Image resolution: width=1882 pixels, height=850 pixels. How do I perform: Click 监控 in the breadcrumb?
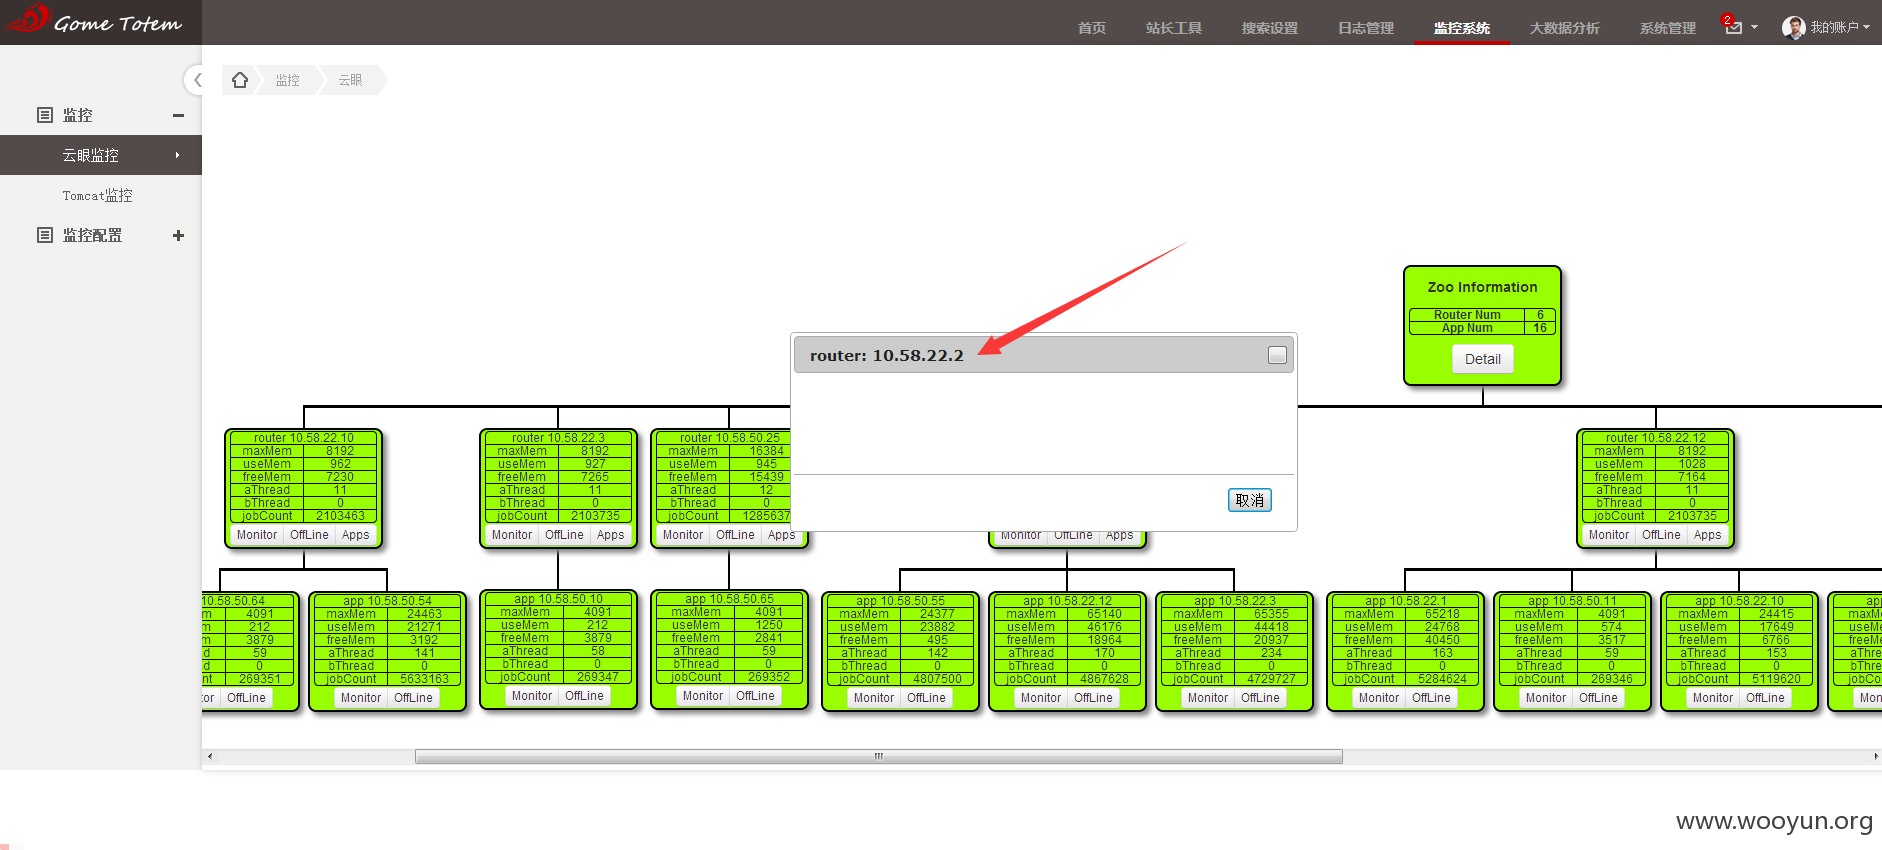point(288,80)
